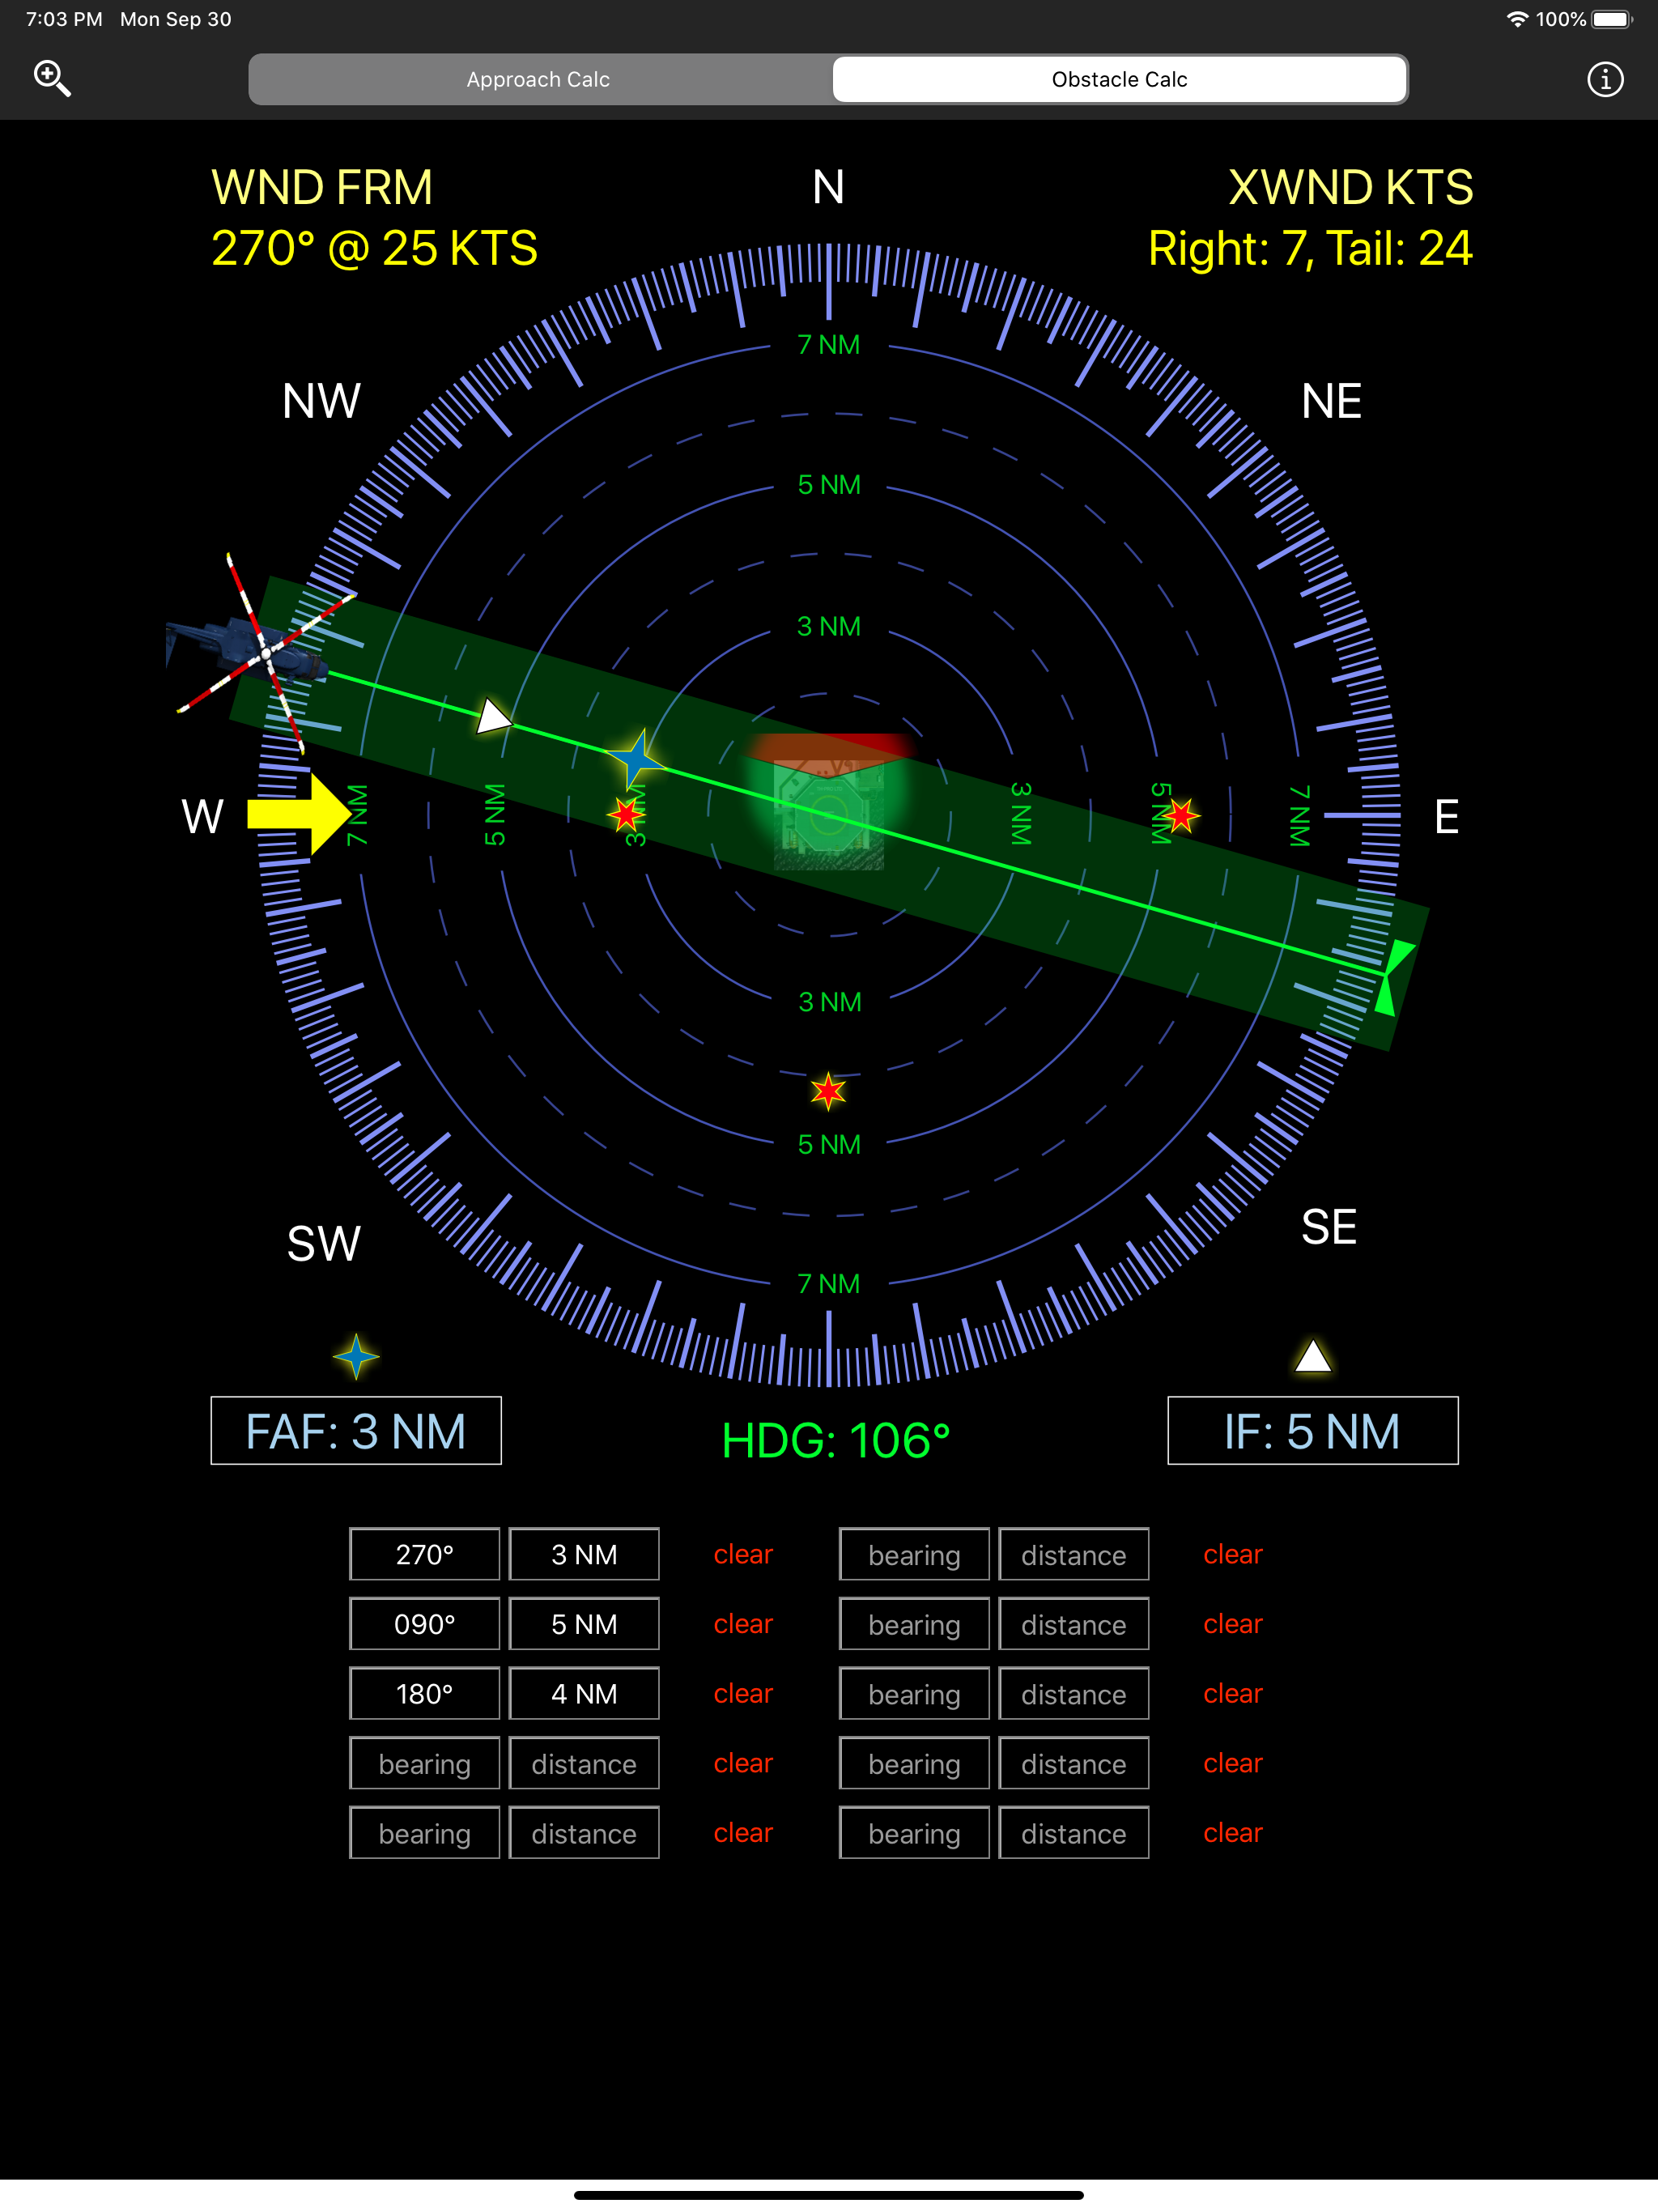Clear the 270° 3 NM obstacle row
The image size is (1658, 2212).
pos(743,1554)
